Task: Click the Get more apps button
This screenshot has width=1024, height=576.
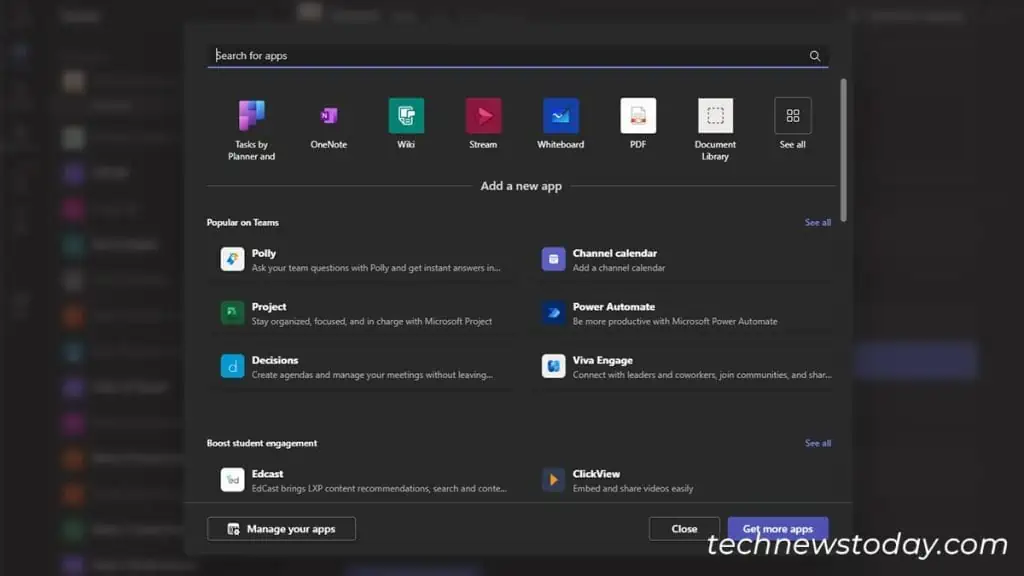Action: 778,529
